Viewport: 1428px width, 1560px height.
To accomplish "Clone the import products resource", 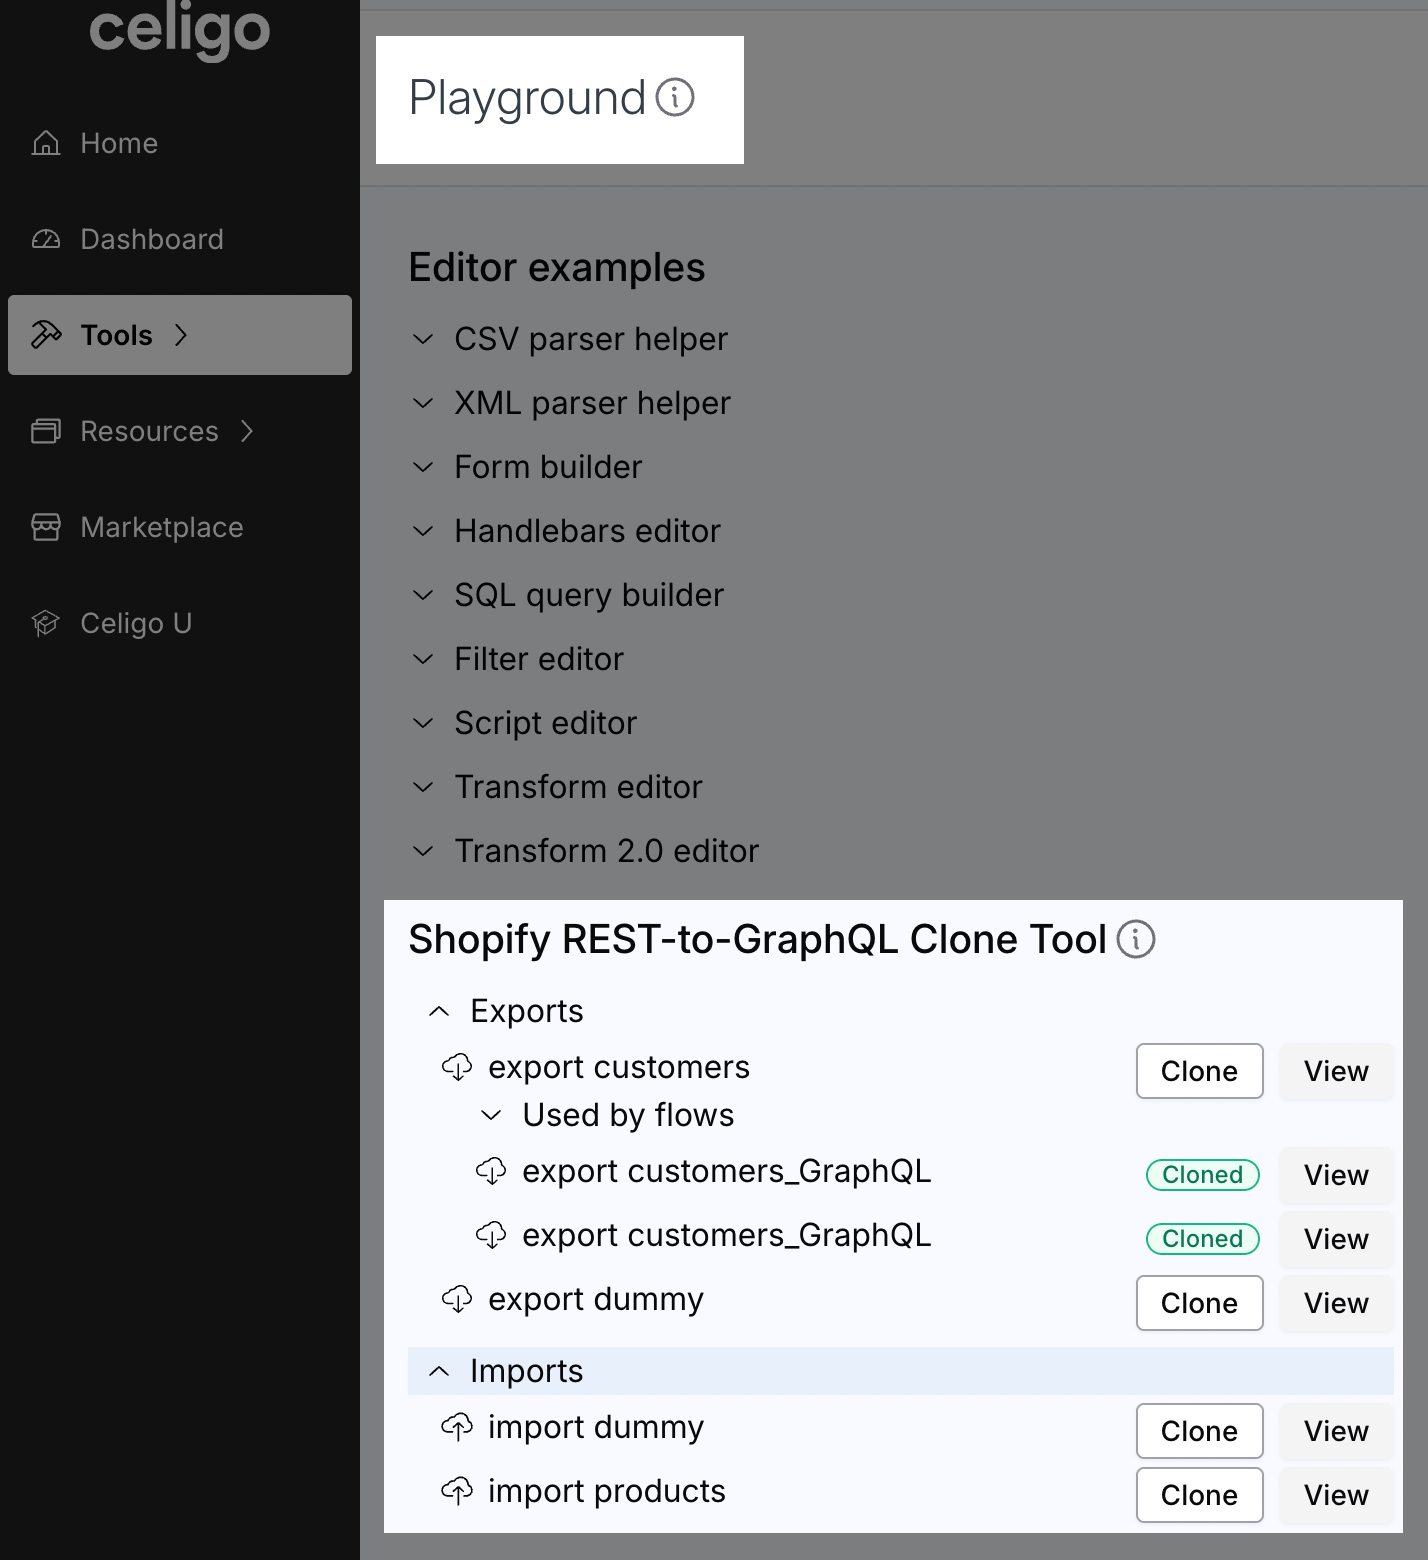I will (x=1200, y=1495).
